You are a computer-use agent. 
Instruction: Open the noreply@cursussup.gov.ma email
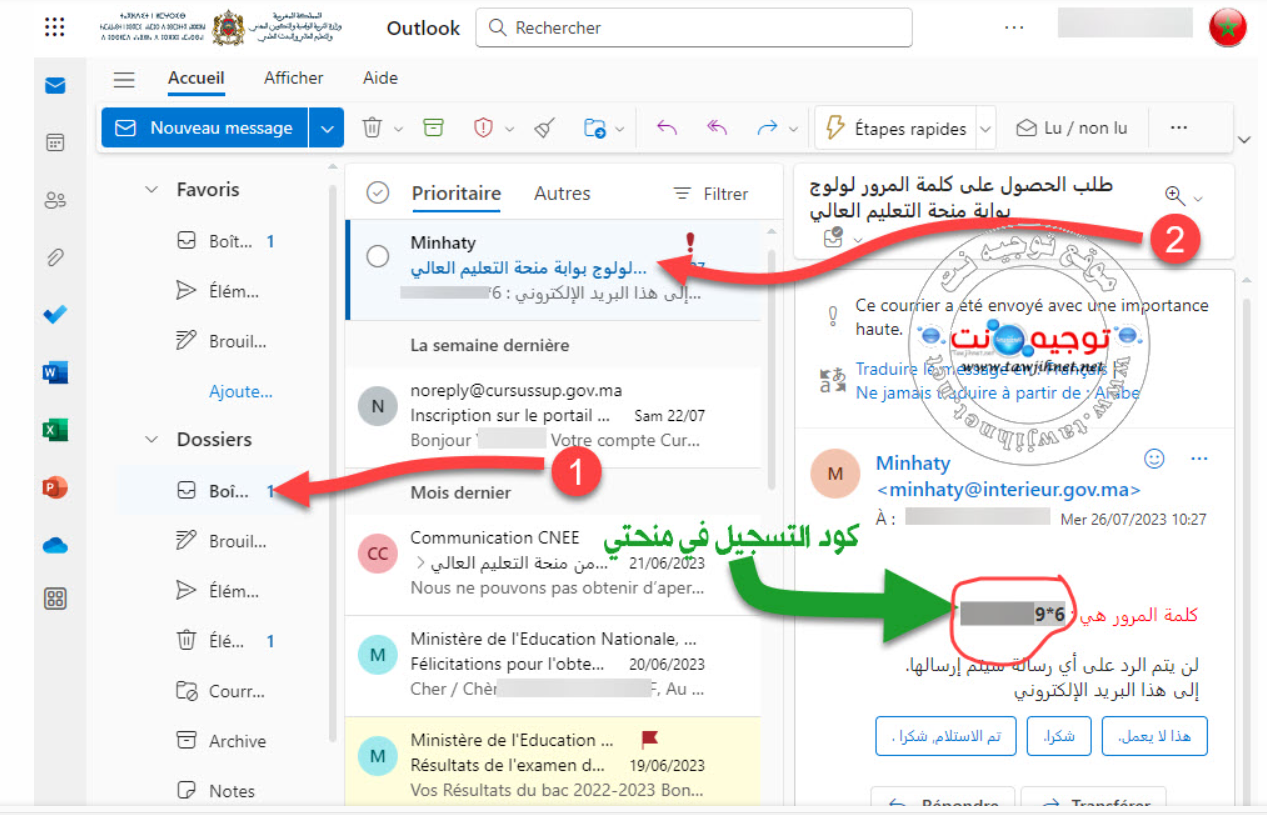click(x=553, y=415)
